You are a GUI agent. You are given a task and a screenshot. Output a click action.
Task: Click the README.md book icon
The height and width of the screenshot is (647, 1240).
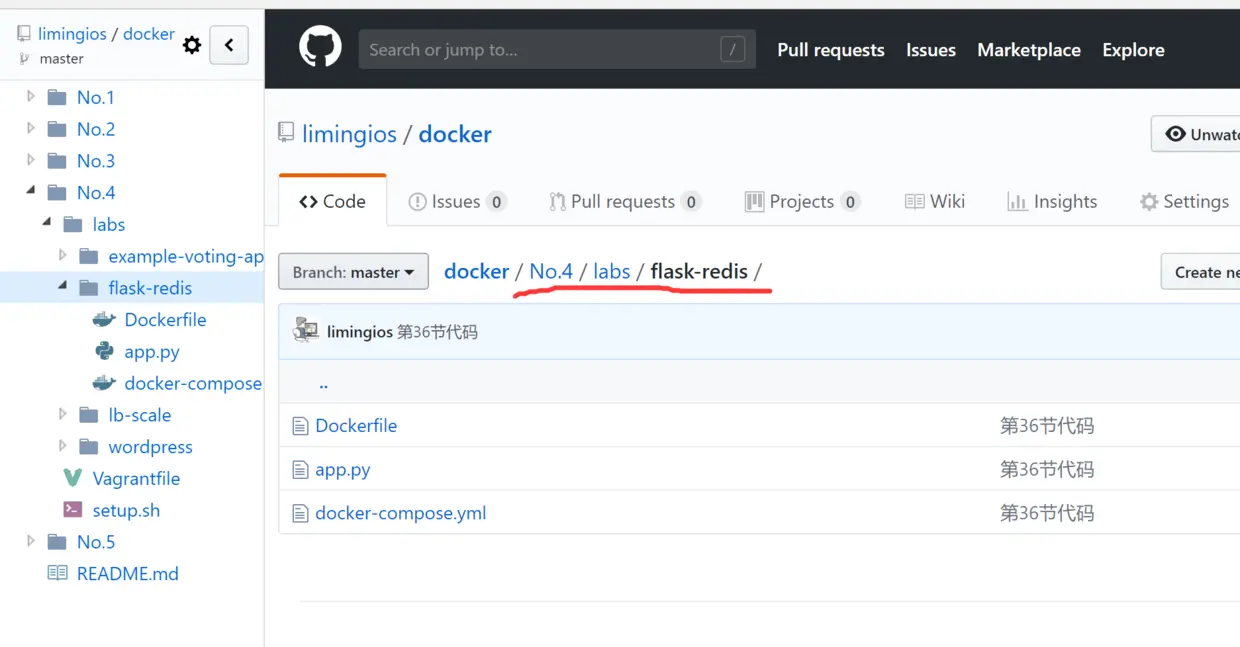tap(57, 574)
